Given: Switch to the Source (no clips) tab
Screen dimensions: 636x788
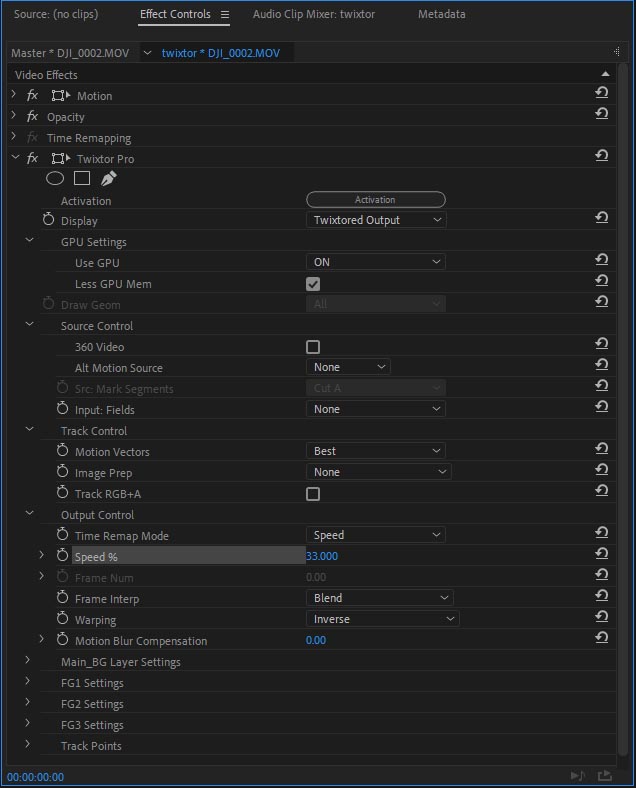Looking at the screenshot, I should pos(56,14).
